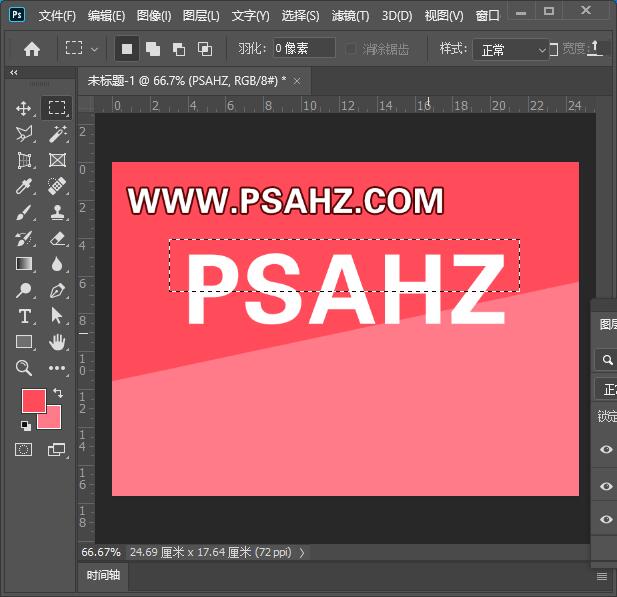Open the 3D(D) menu
The height and width of the screenshot is (597, 617).
click(397, 16)
